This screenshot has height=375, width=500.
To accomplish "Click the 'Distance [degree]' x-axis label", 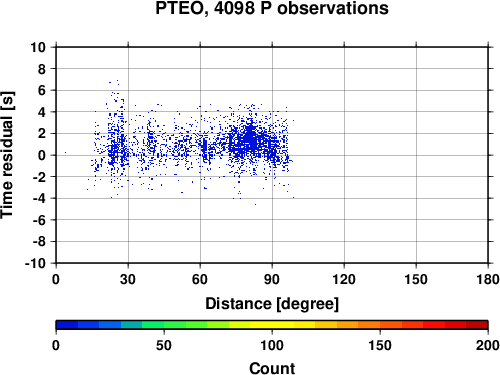I will 272,304.
